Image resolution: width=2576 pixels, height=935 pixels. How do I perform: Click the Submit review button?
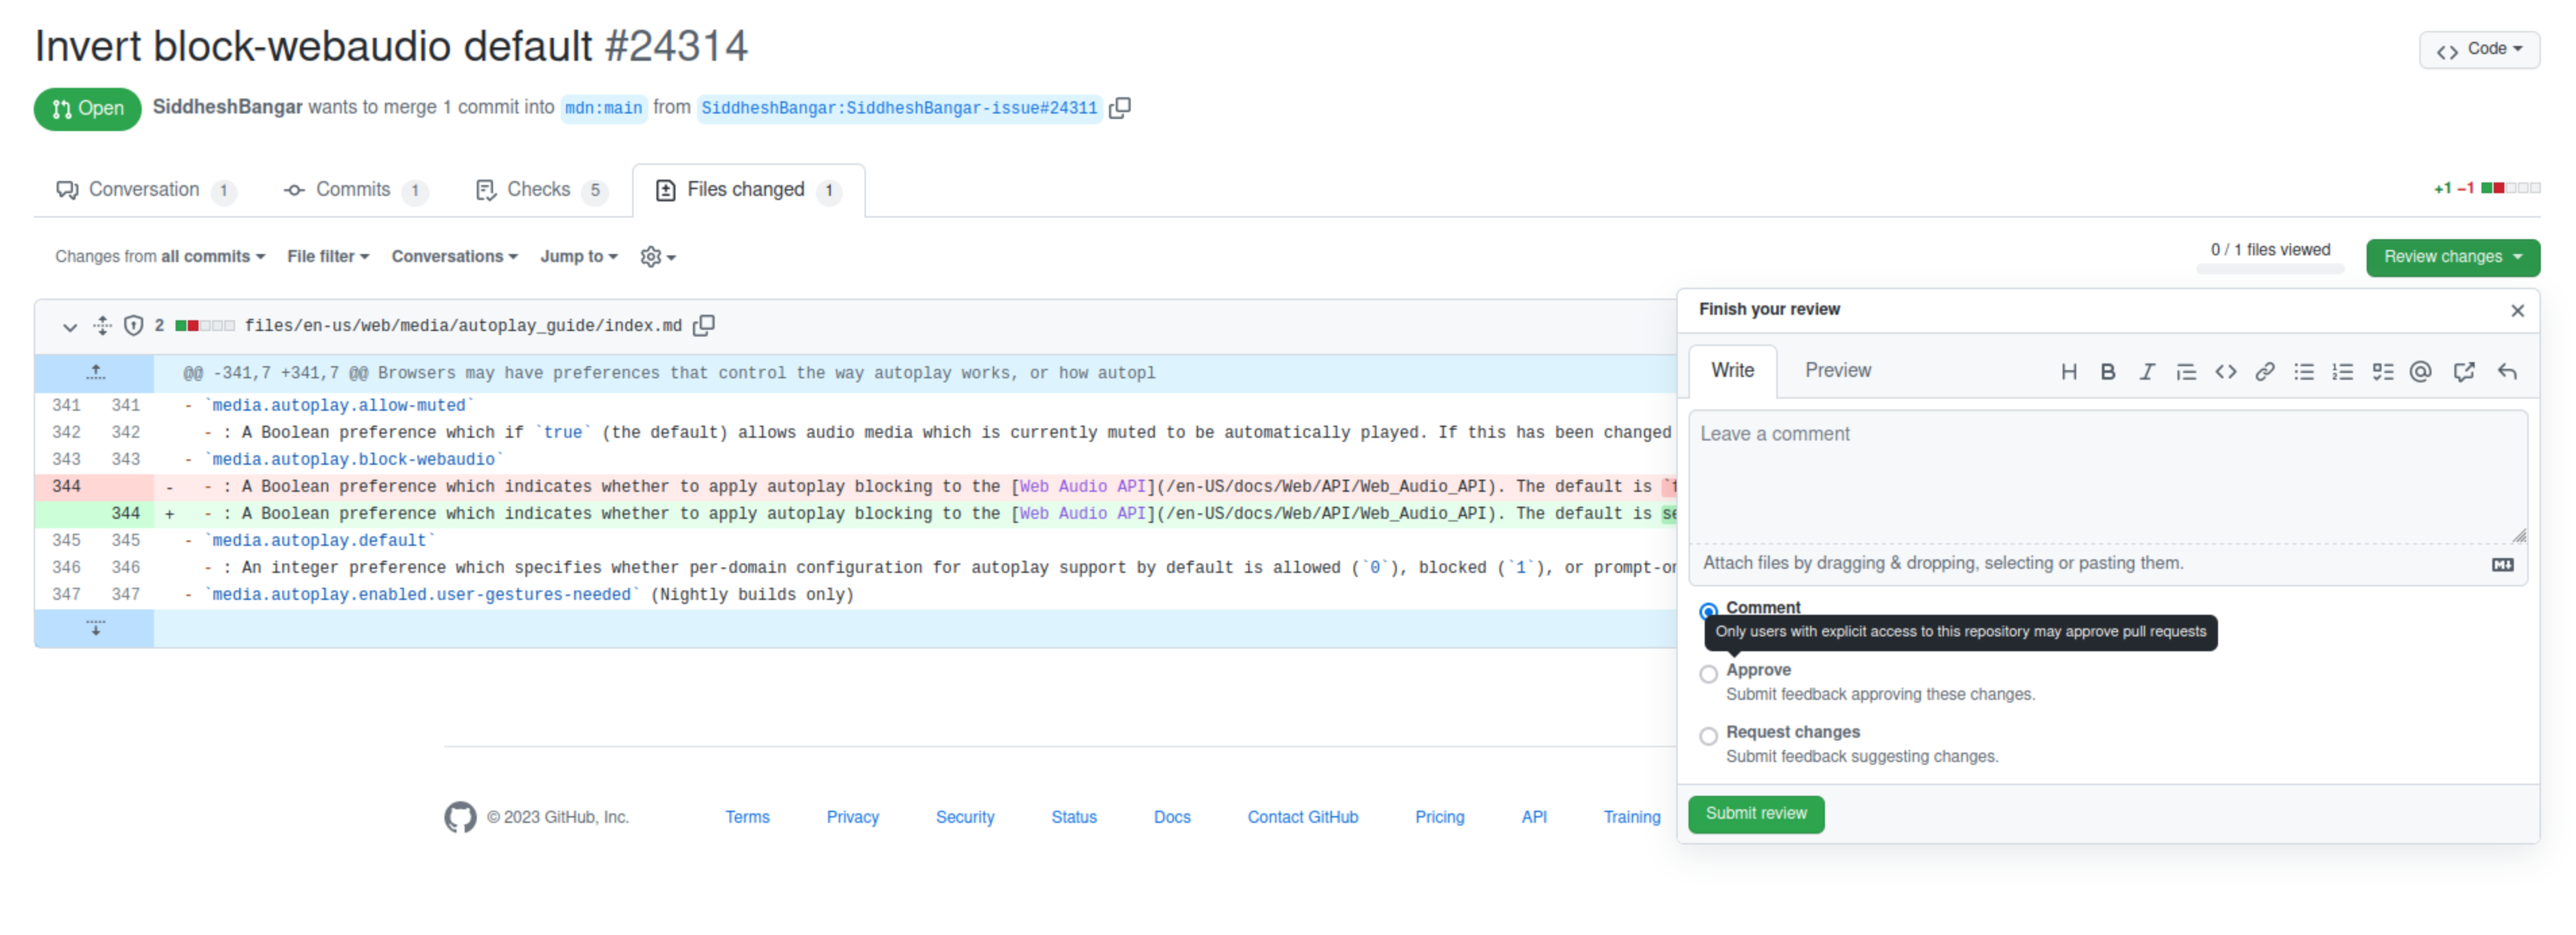[x=1755, y=813]
